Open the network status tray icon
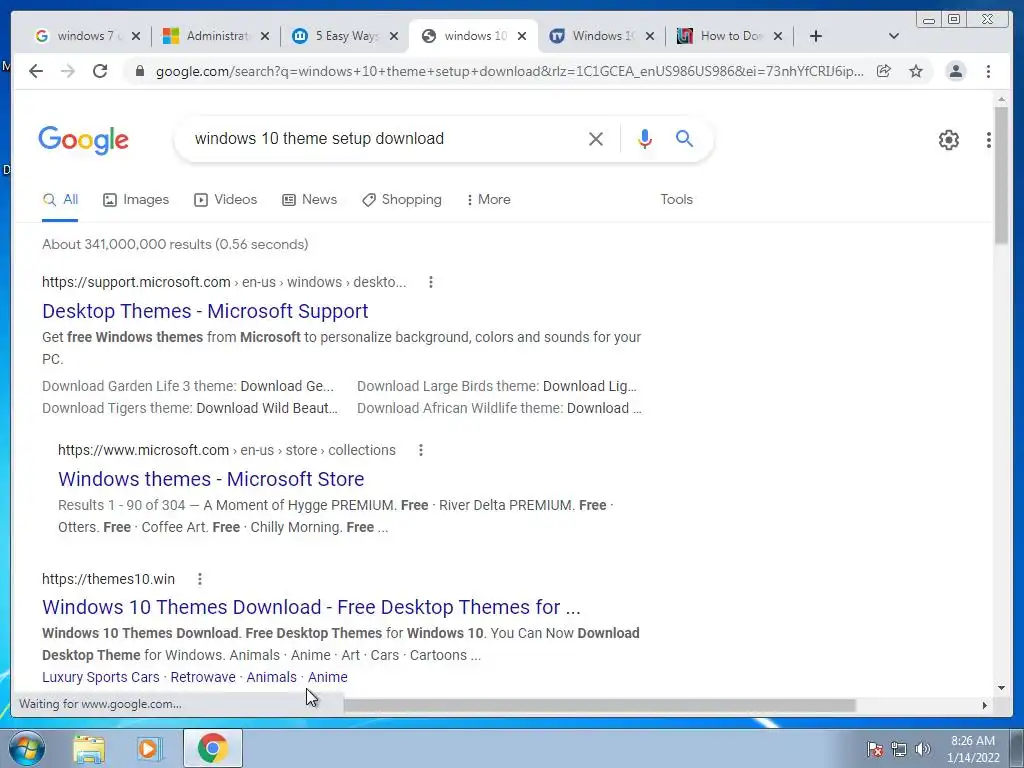Screen dimensions: 1024x768 [899, 749]
